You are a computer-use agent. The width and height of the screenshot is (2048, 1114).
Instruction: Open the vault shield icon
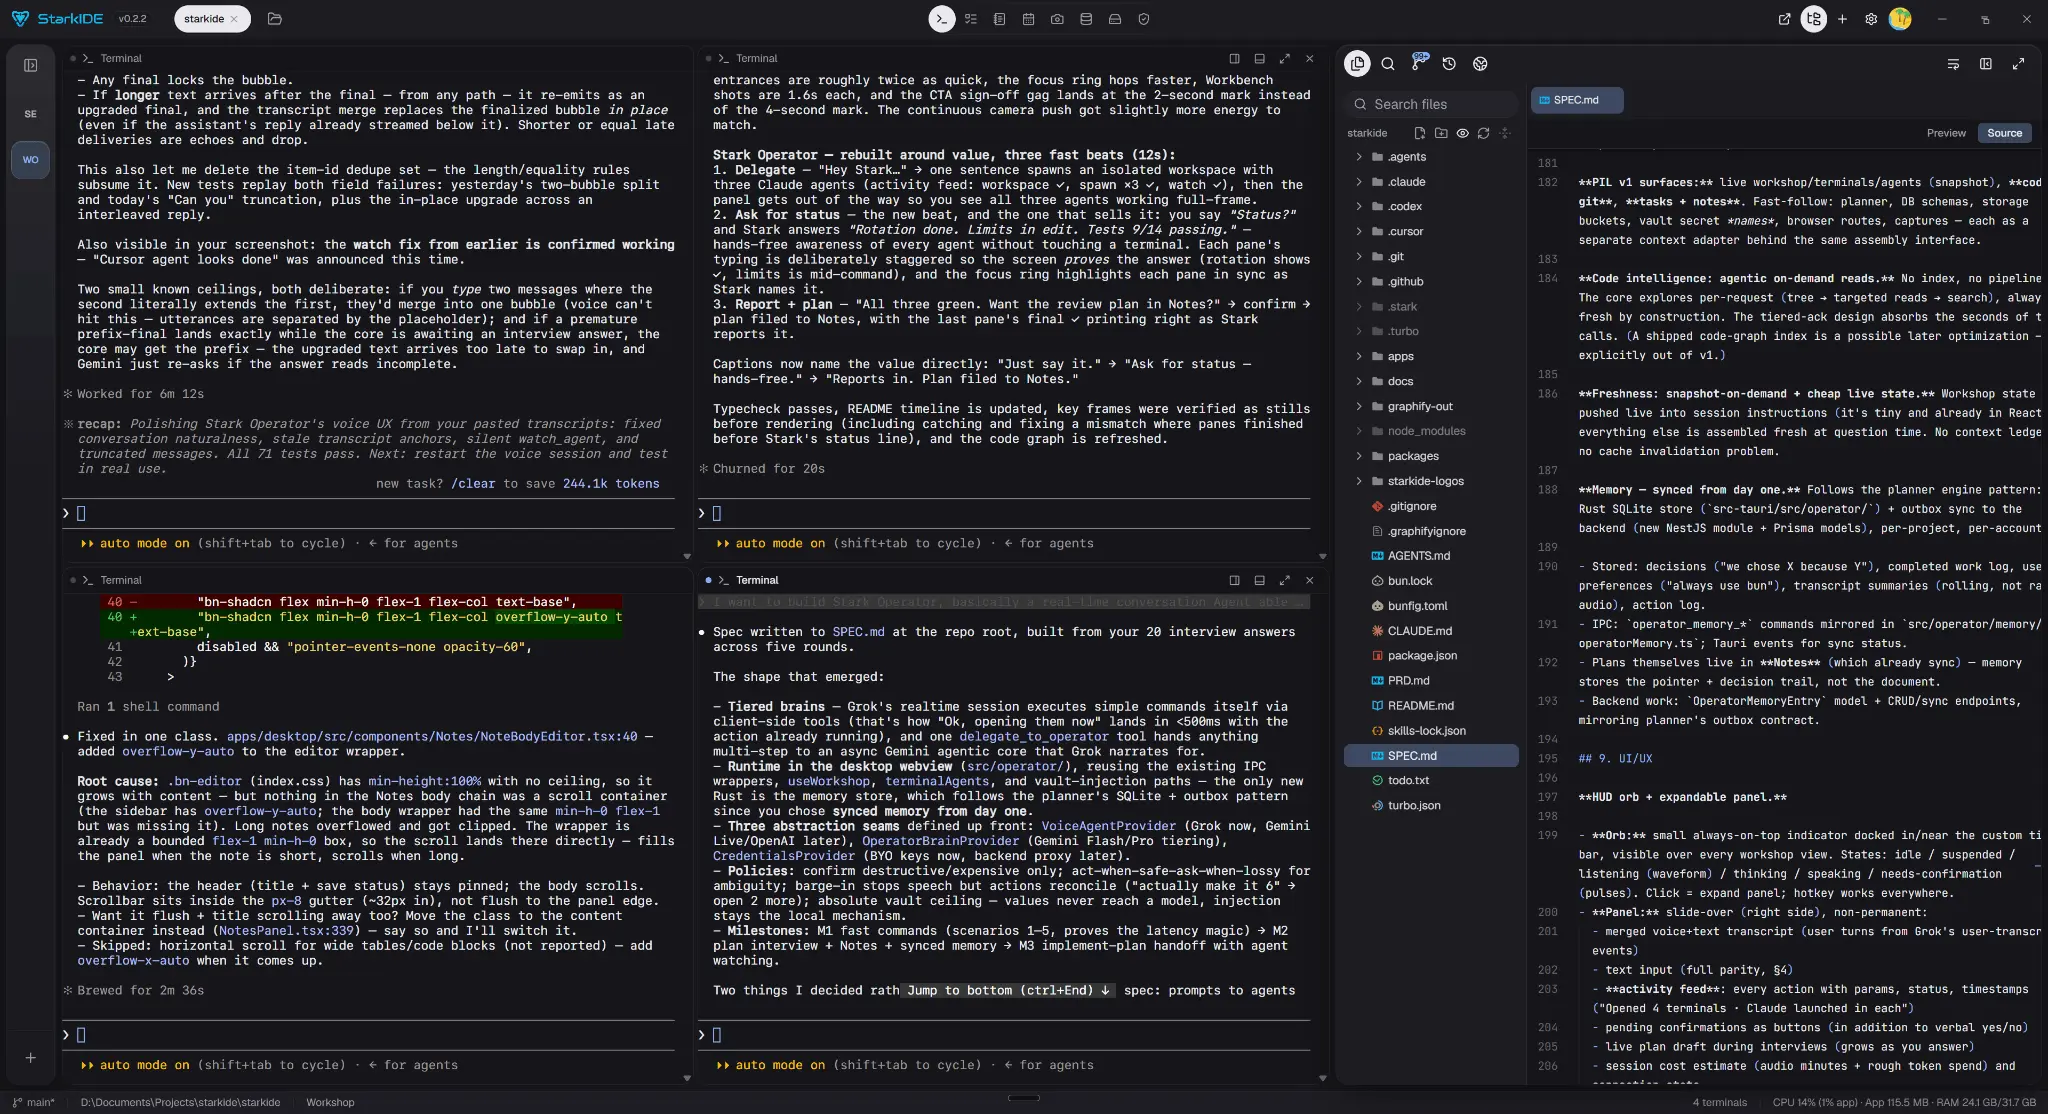[x=1144, y=19]
